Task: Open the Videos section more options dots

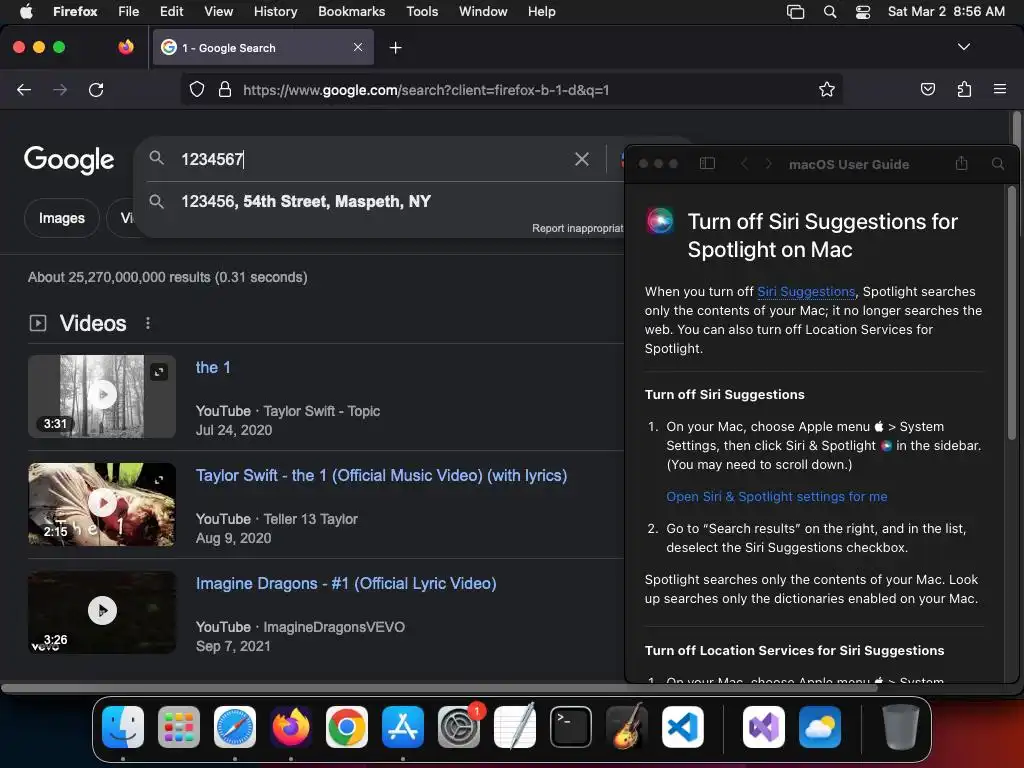Action: [148, 323]
